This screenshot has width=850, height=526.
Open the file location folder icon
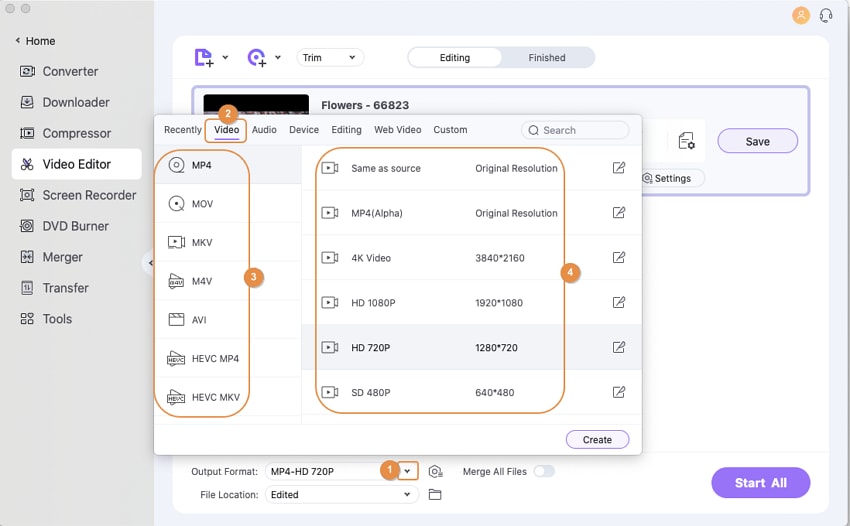435,494
